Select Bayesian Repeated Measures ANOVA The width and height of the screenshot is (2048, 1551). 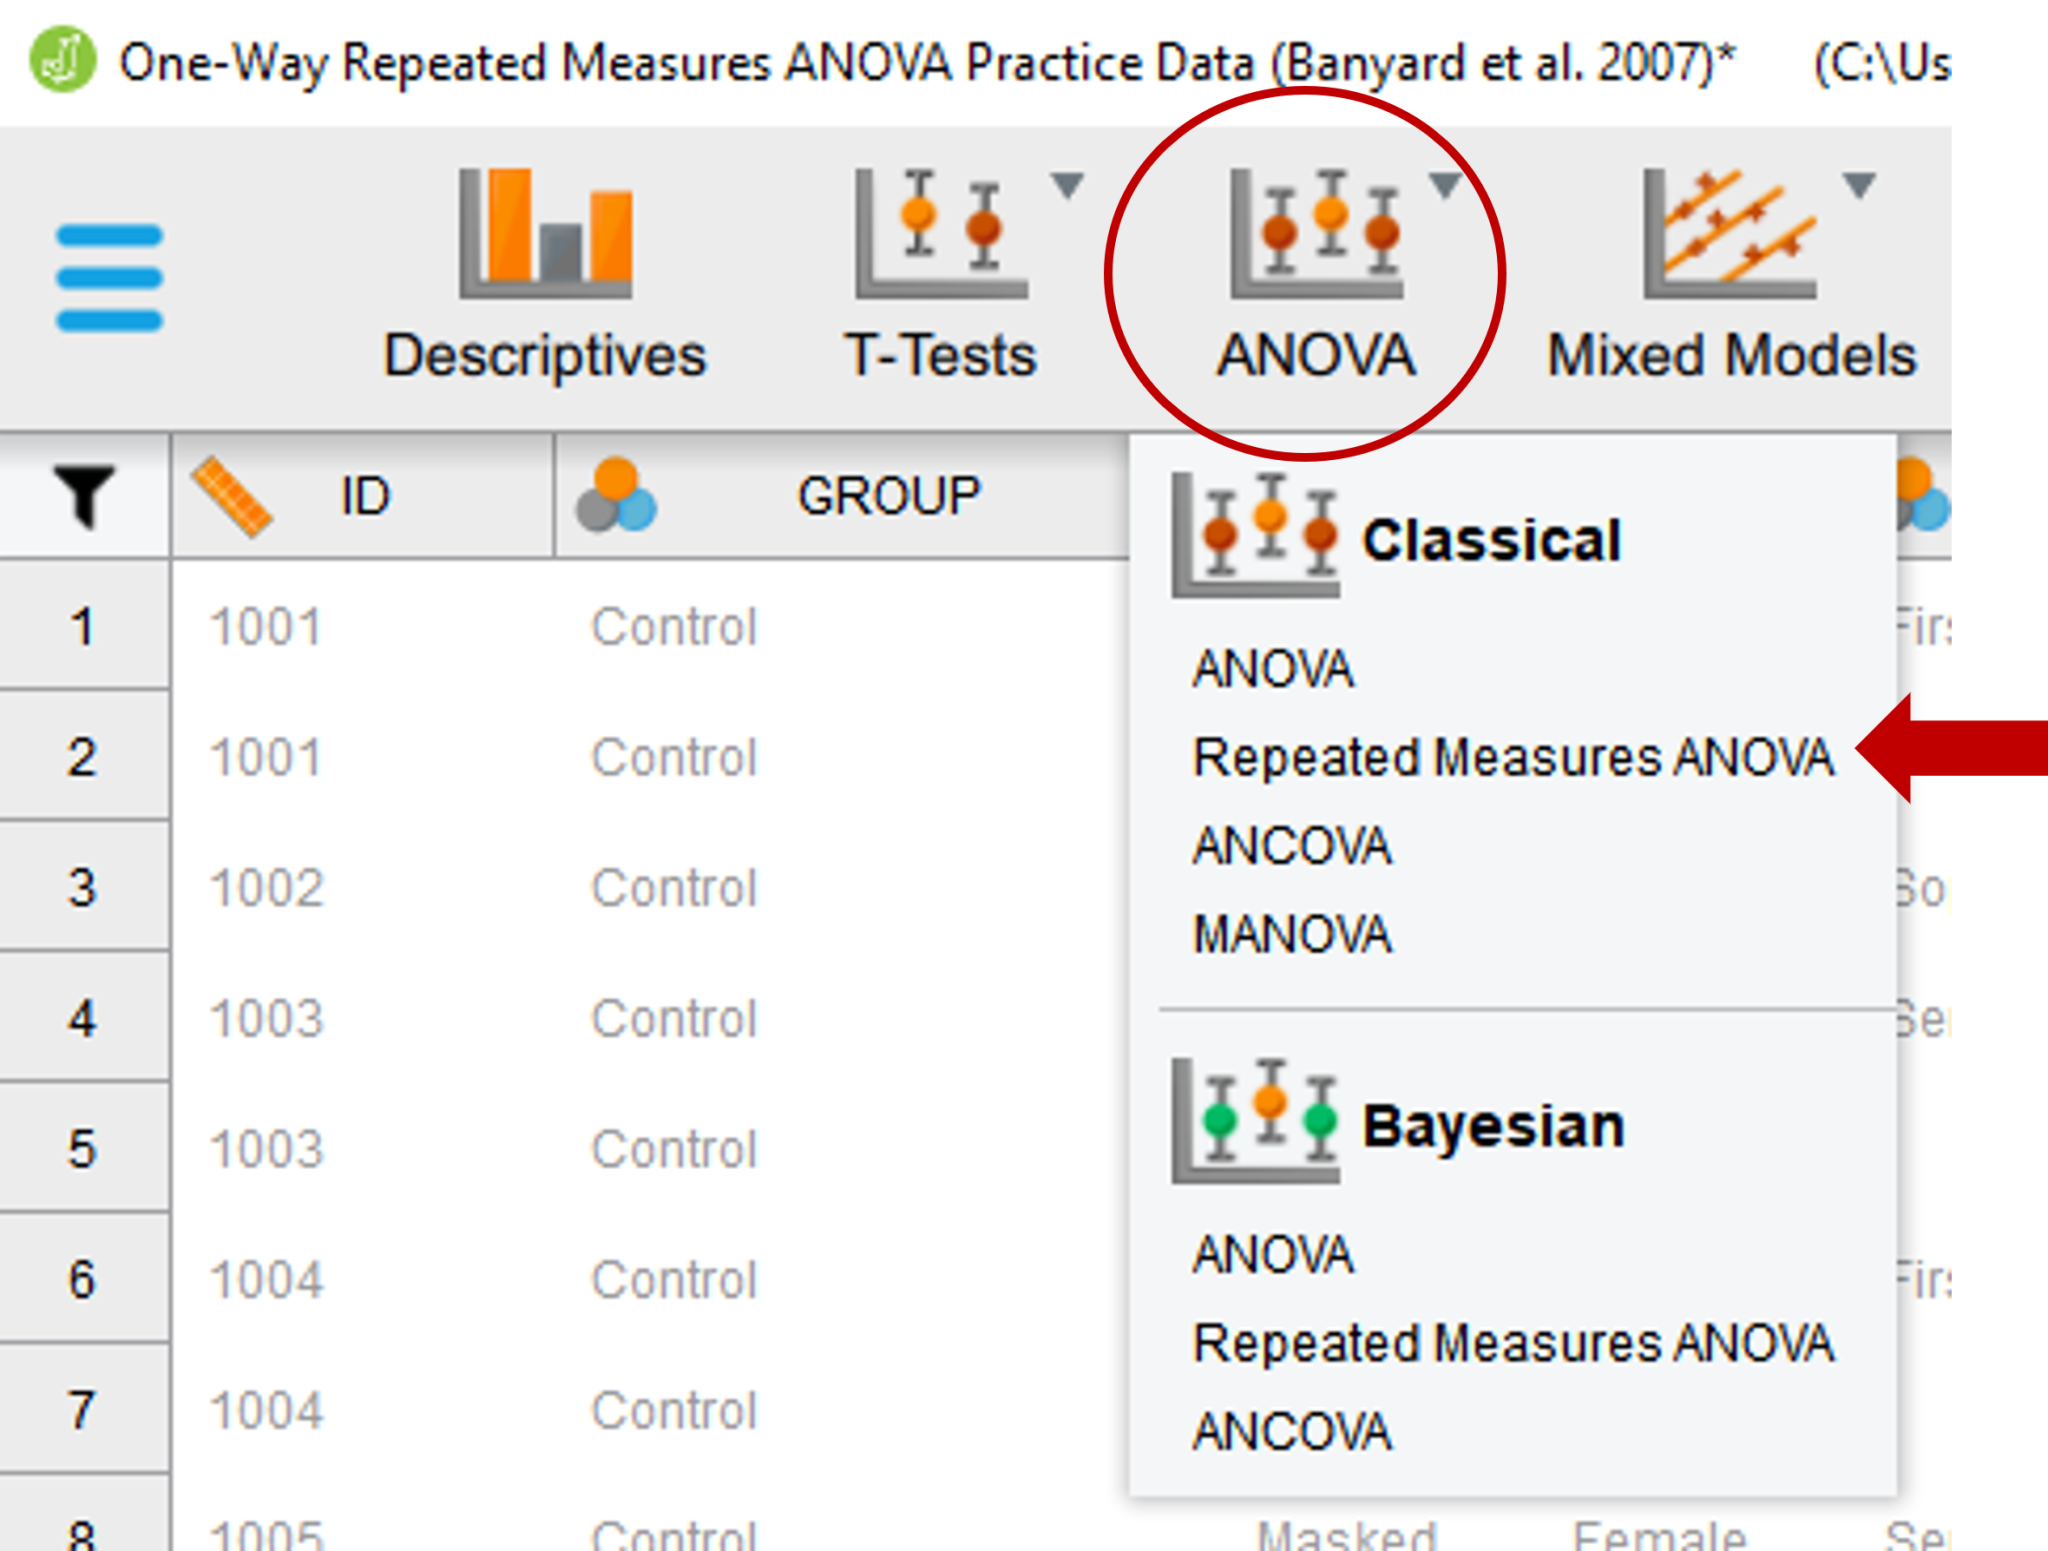[x=1514, y=1344]
